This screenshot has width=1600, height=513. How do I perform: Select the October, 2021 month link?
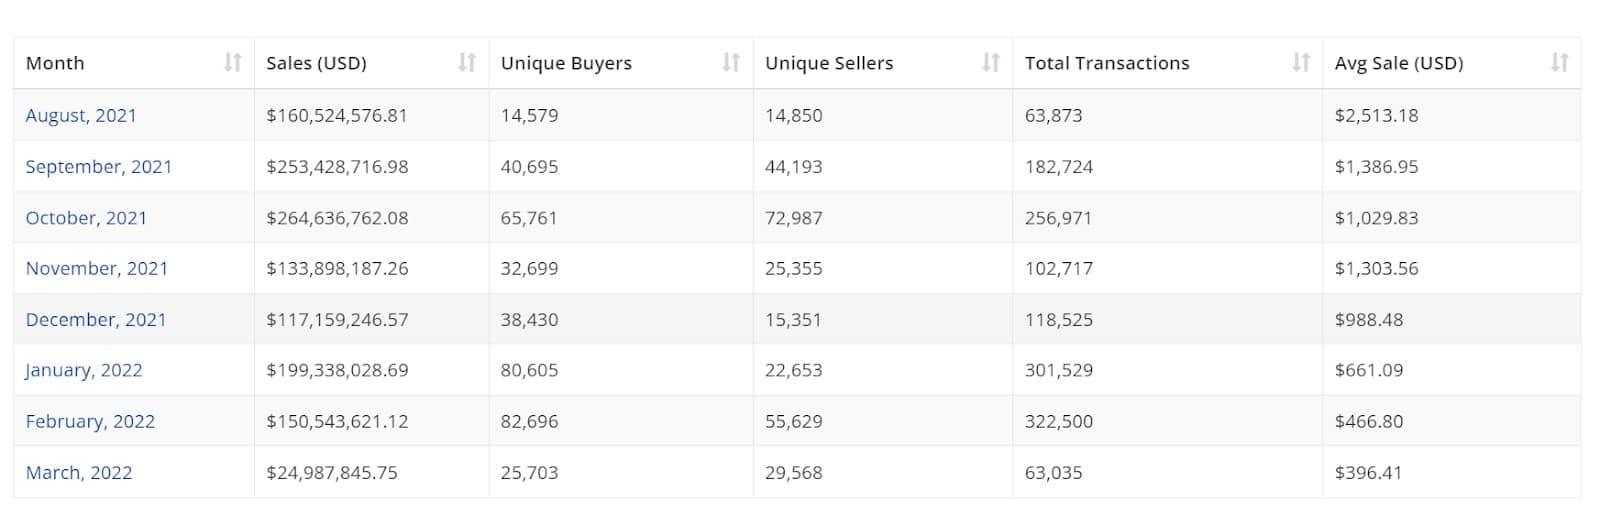click(86, 218)
